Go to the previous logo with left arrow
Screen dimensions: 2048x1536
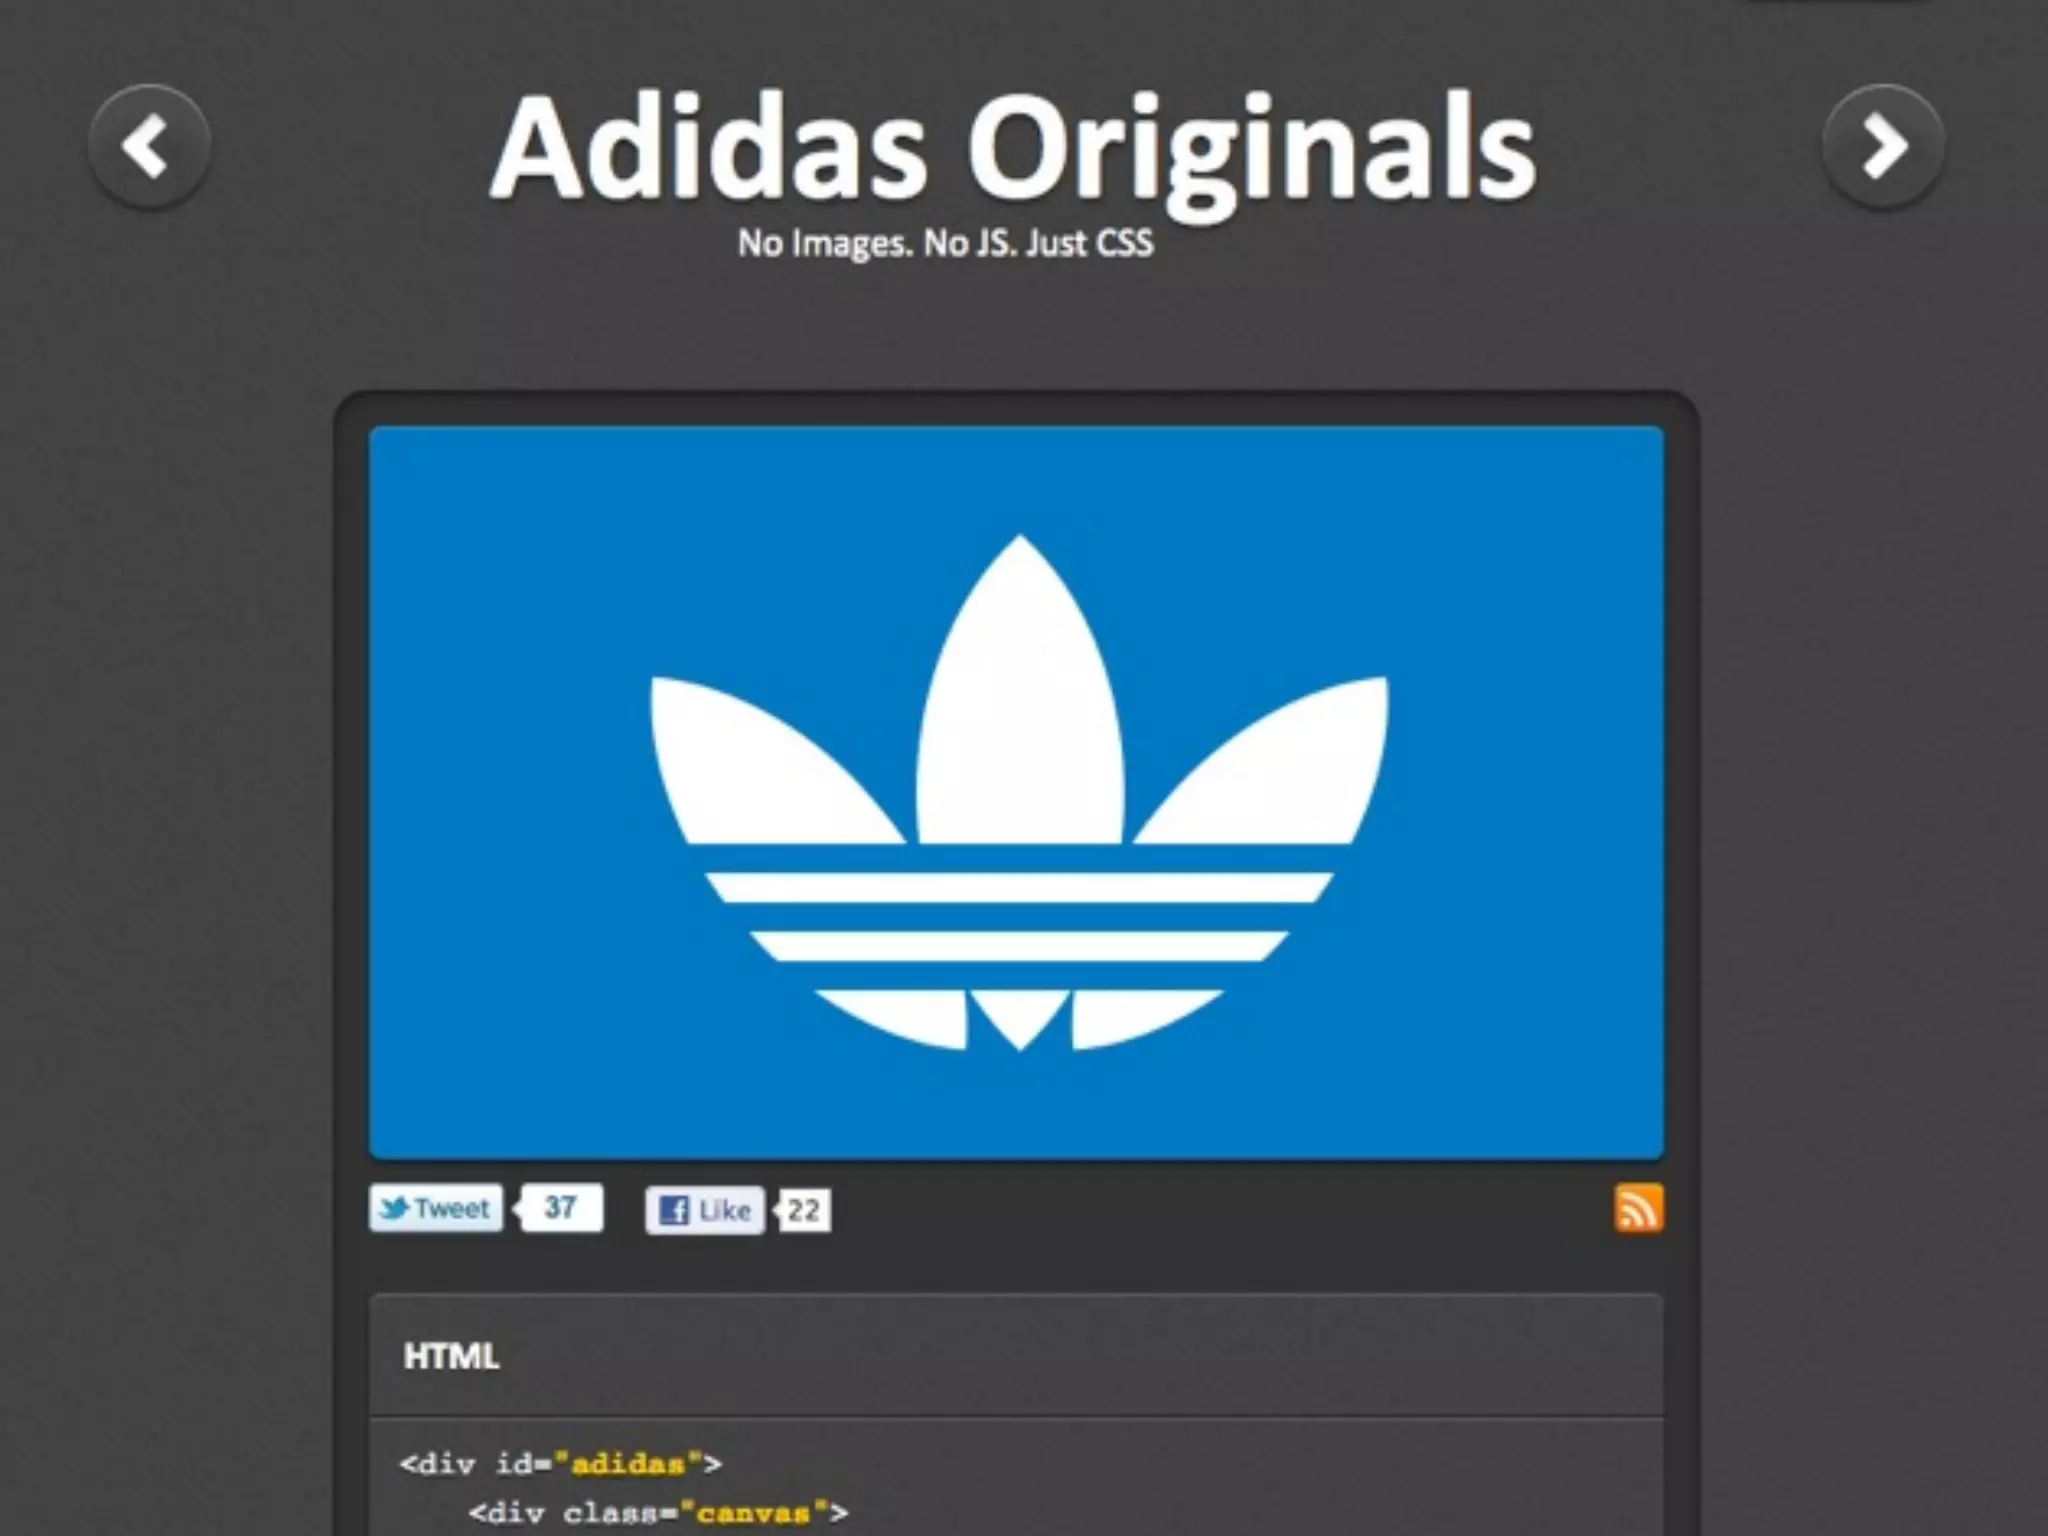click(x=149, y=146)
